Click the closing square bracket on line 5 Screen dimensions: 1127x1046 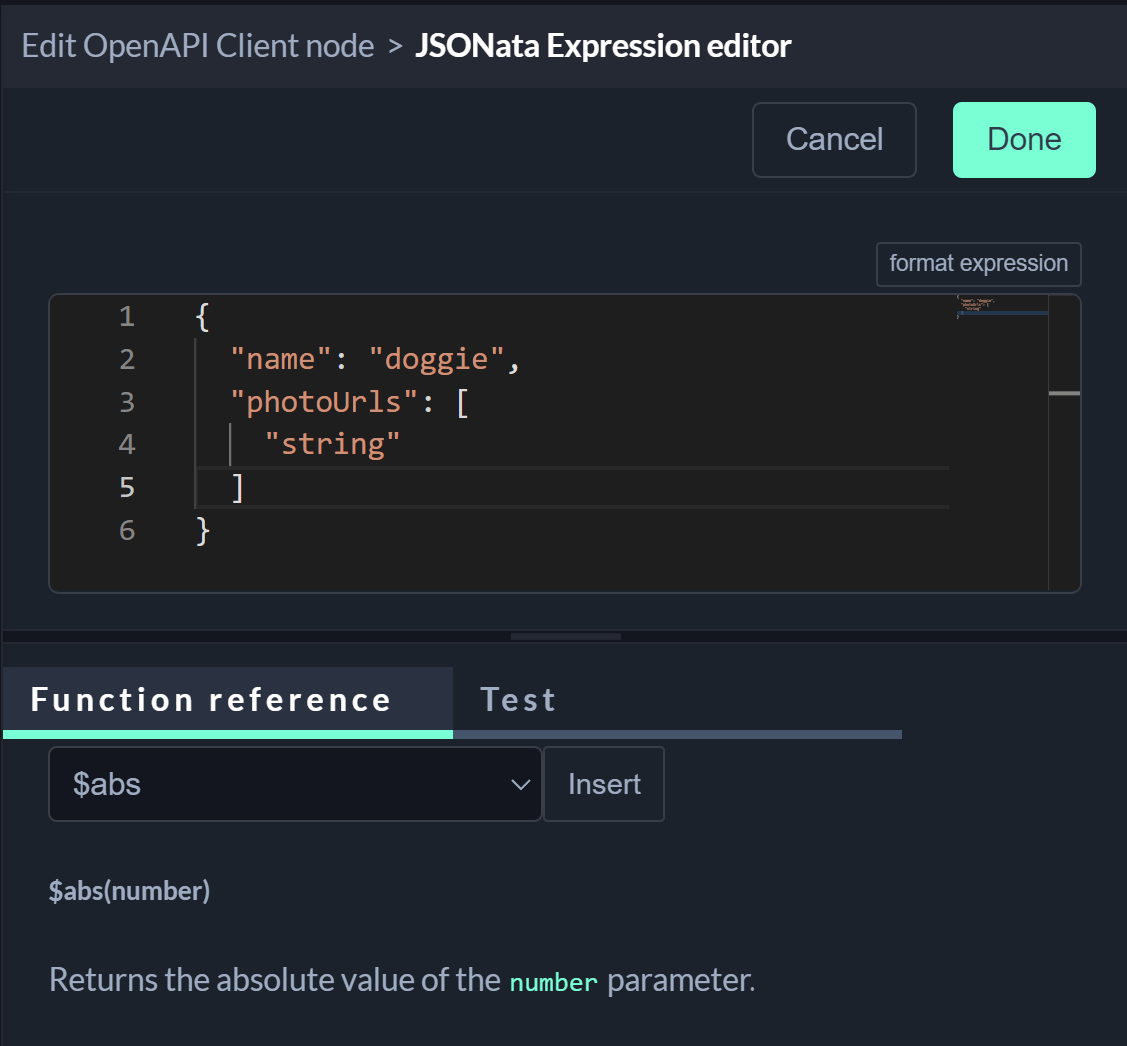237,487
